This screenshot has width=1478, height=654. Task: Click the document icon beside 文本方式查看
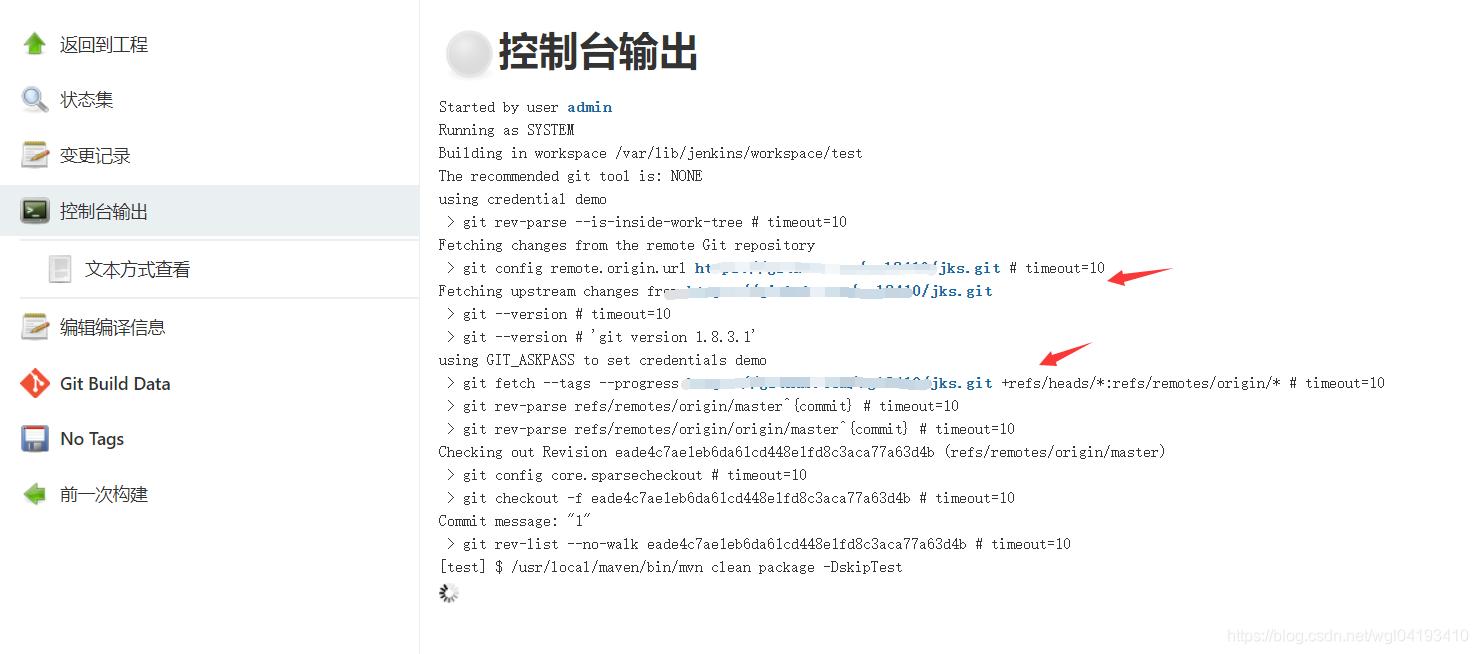pos(61,269)
